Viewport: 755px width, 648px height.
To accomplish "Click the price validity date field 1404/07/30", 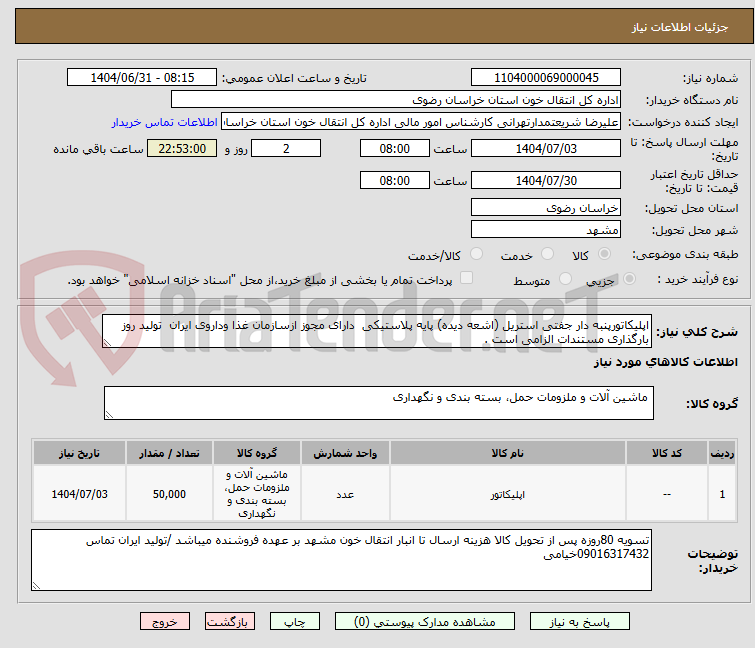I will [x=545, y=181].
